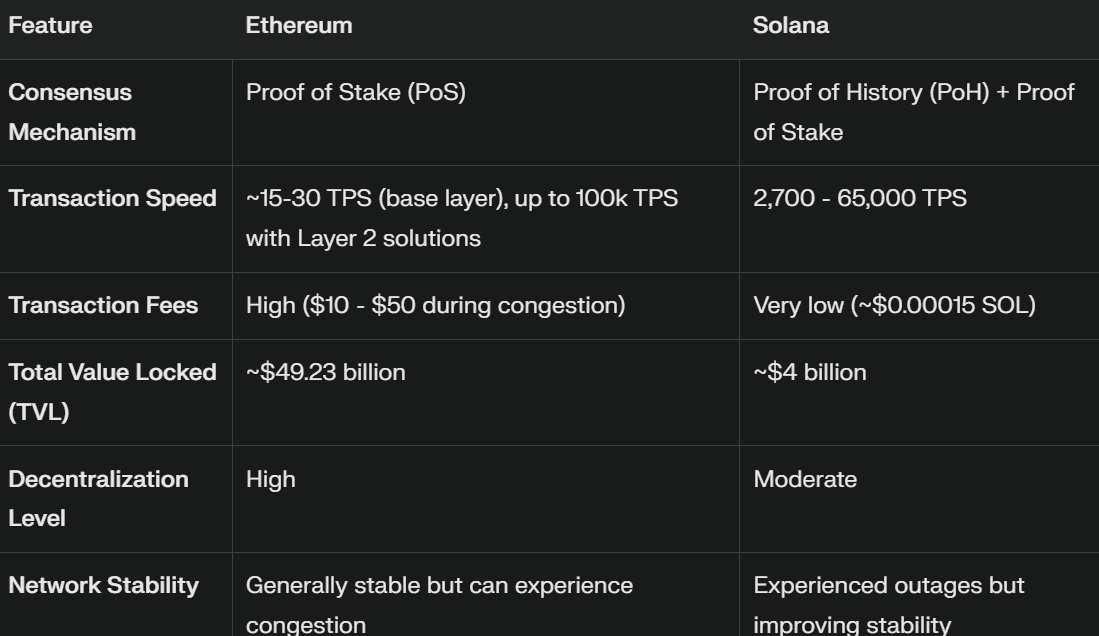This screenshot has width=1099, height=636.
Task: Click the Feature column header
Action: coord(50,25)
